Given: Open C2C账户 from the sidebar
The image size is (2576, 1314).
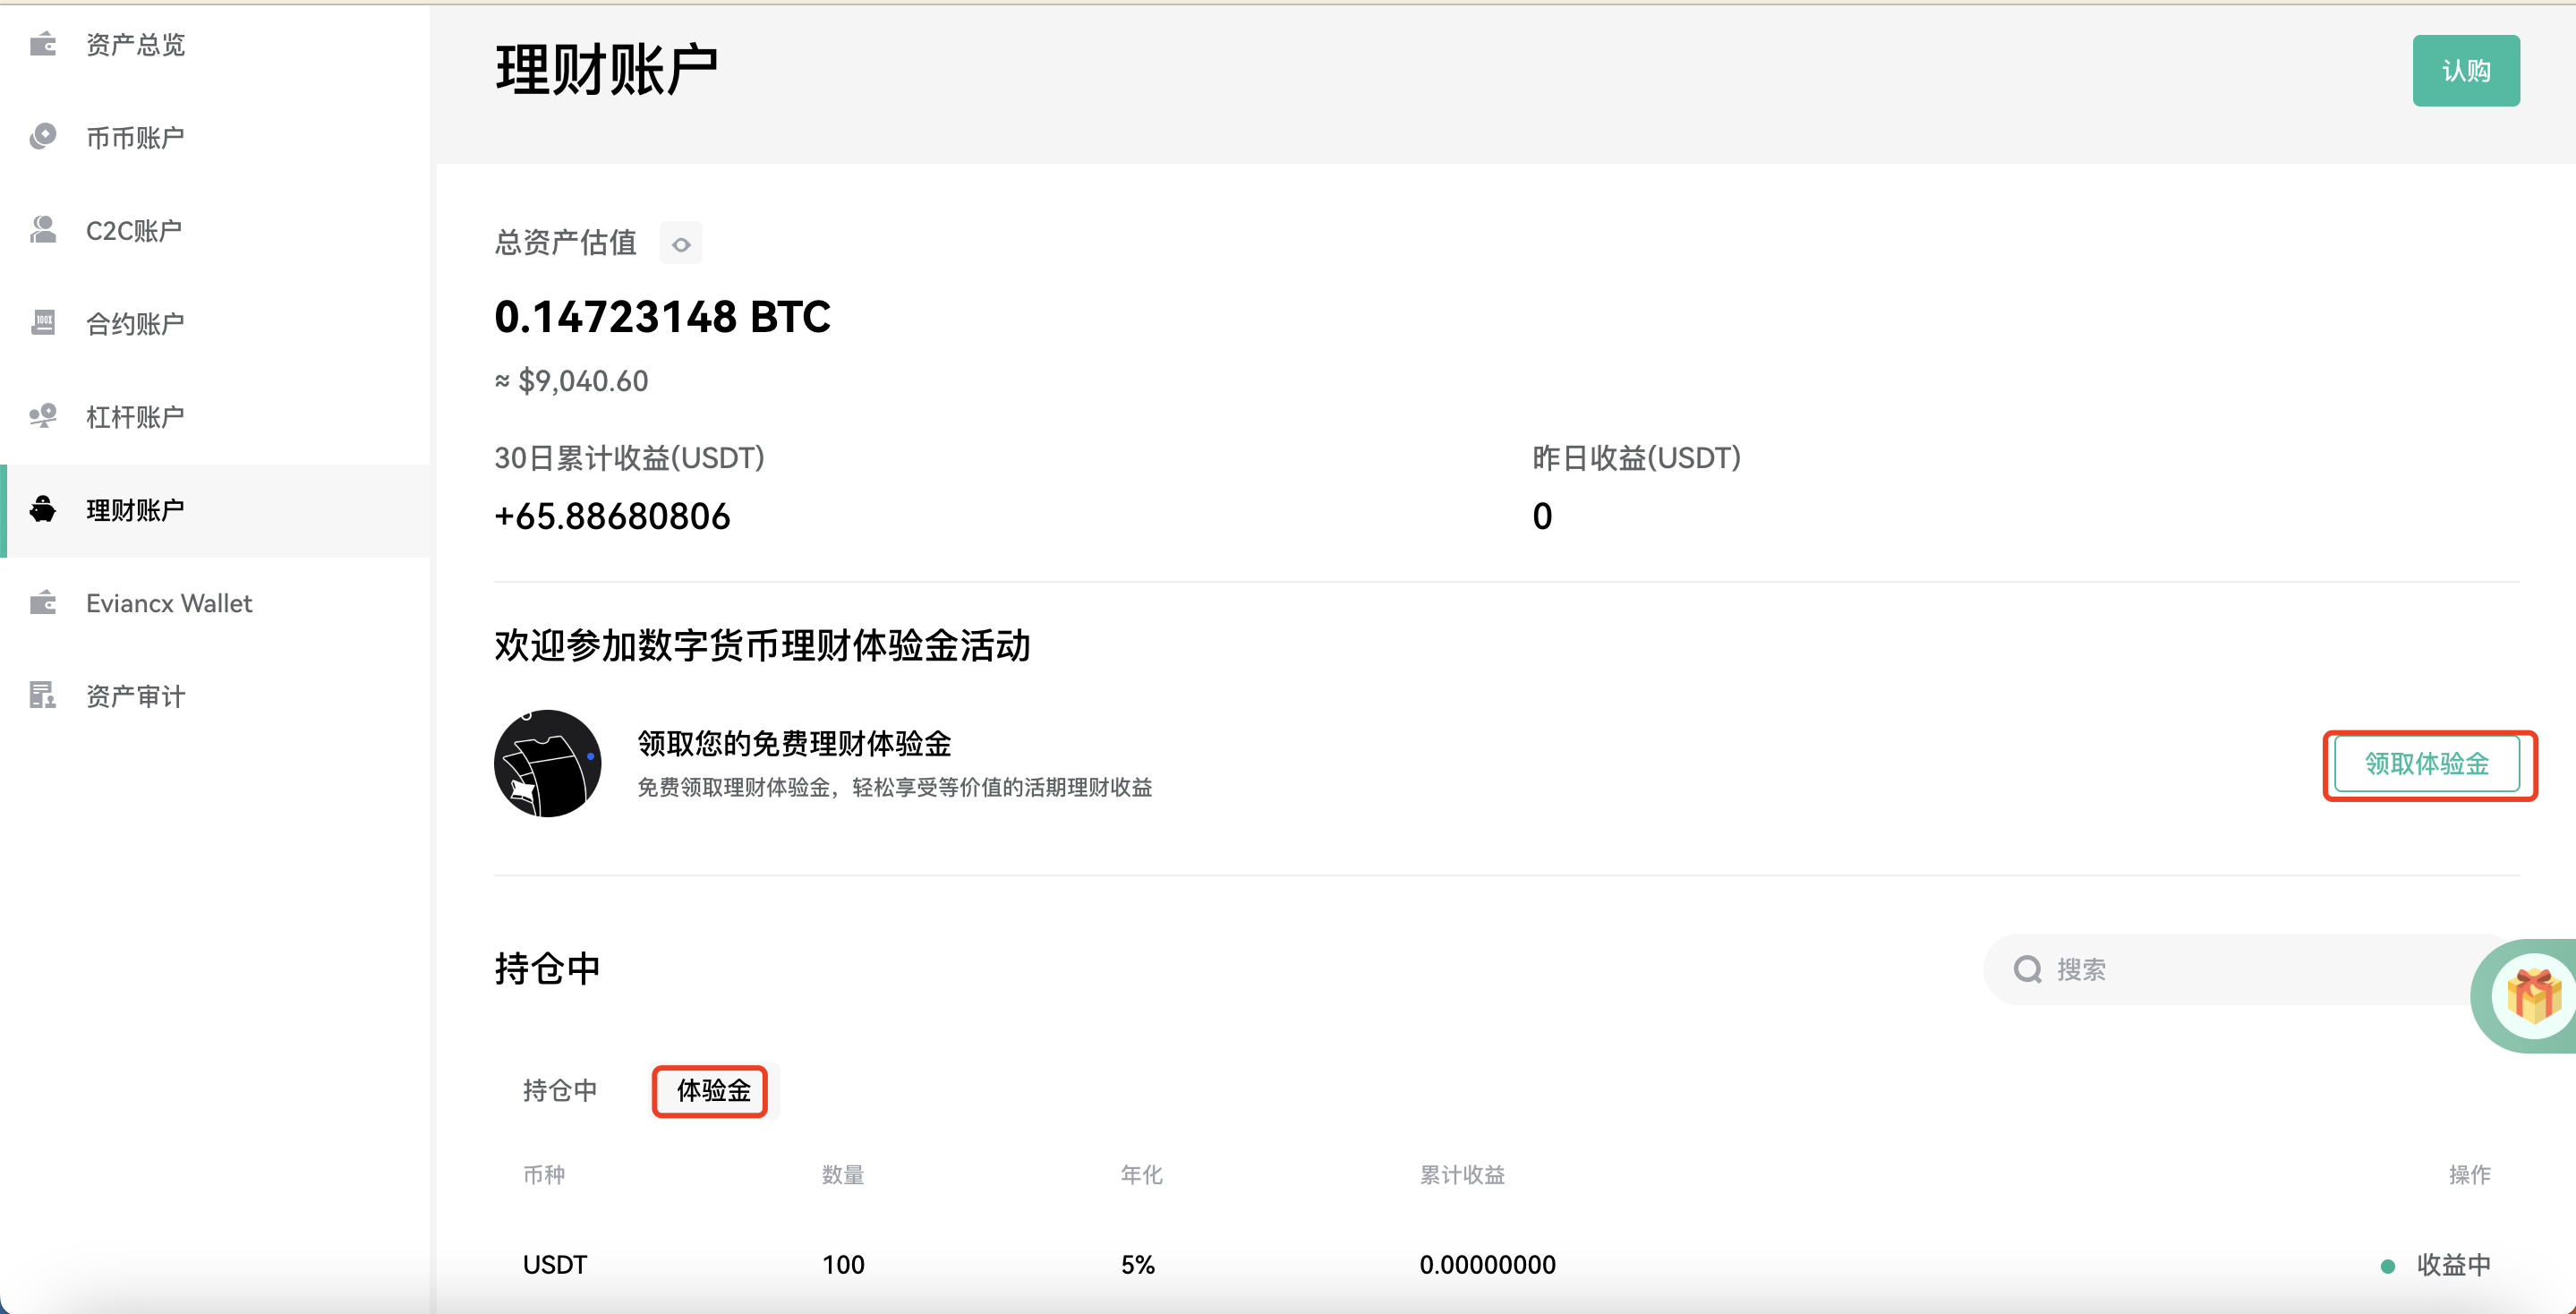Looking at the screenshot, I should point(216,230).
